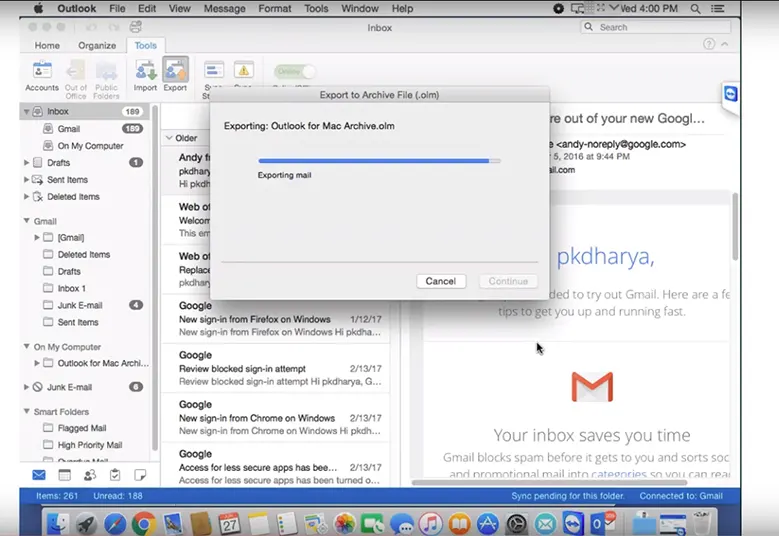Viewport: 779px width, 536px height.
Task: Click the Continue button in the export dialog
Action: coord(508,281)
